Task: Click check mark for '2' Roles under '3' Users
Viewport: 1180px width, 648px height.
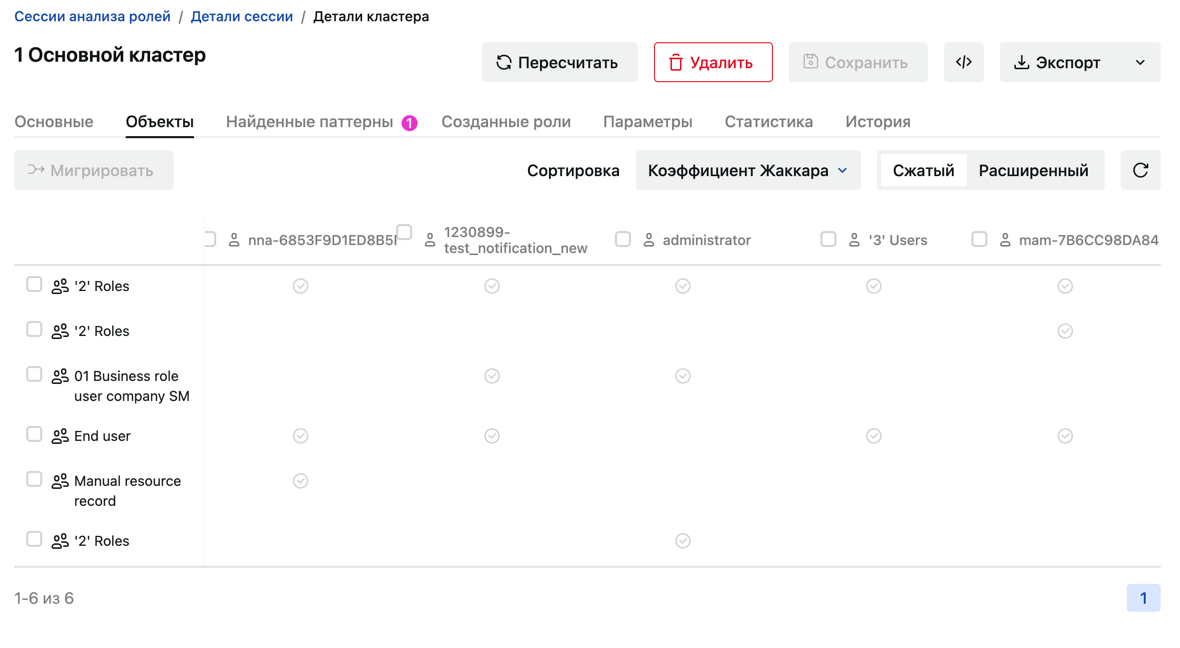Action: [x=874, y=286]
